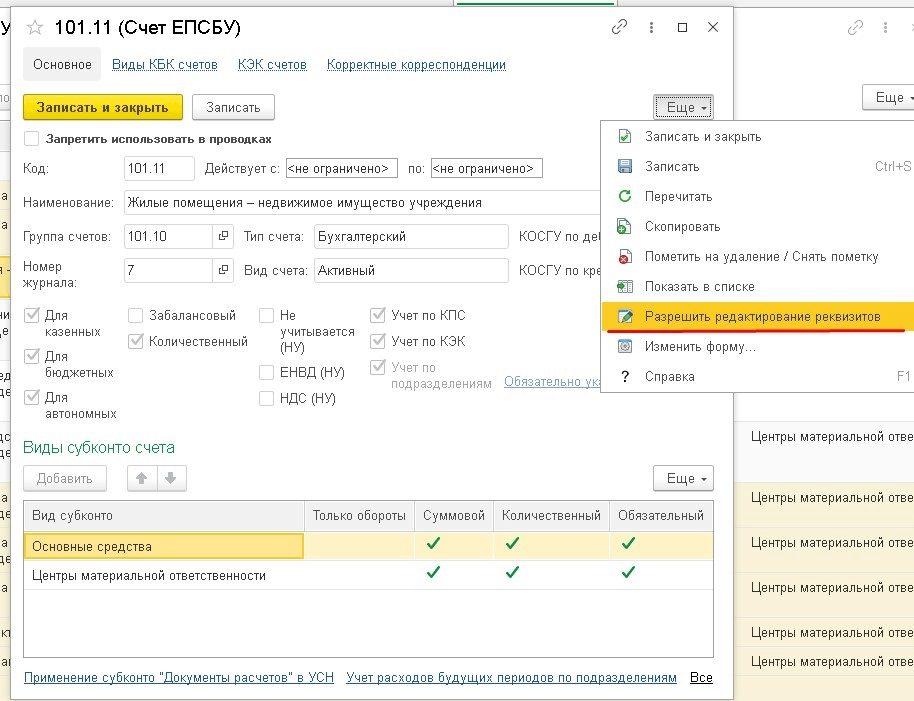This screenshot has height=701, width=914.
Task: Open Корректные корреспонденции link
Action: click(416, 65)
